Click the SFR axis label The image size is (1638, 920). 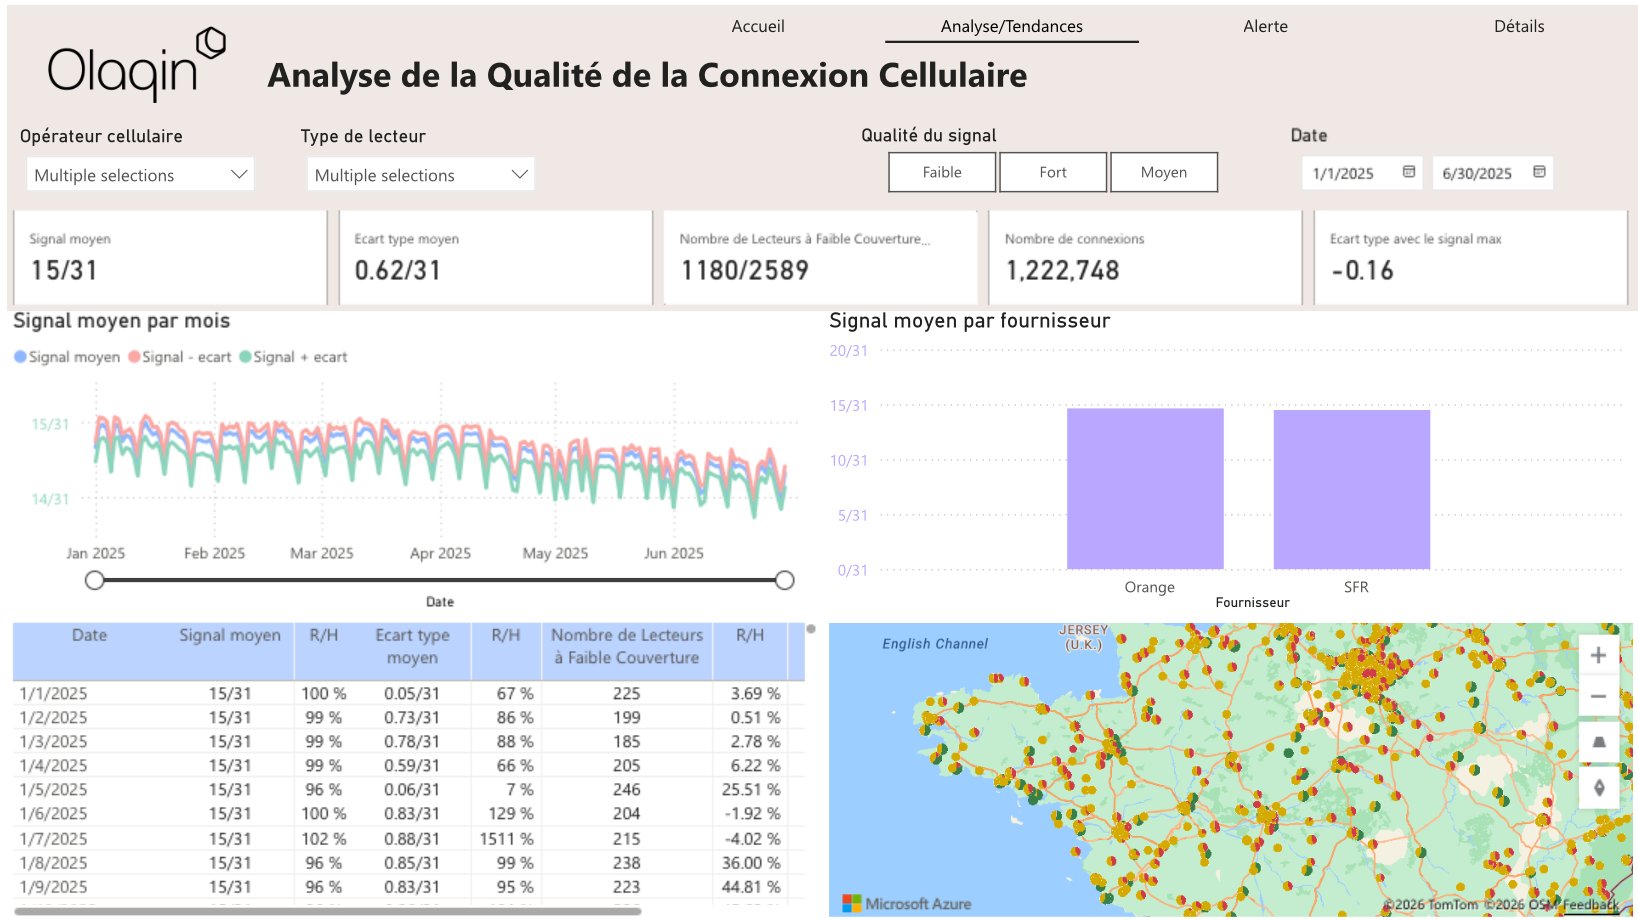1356,587
